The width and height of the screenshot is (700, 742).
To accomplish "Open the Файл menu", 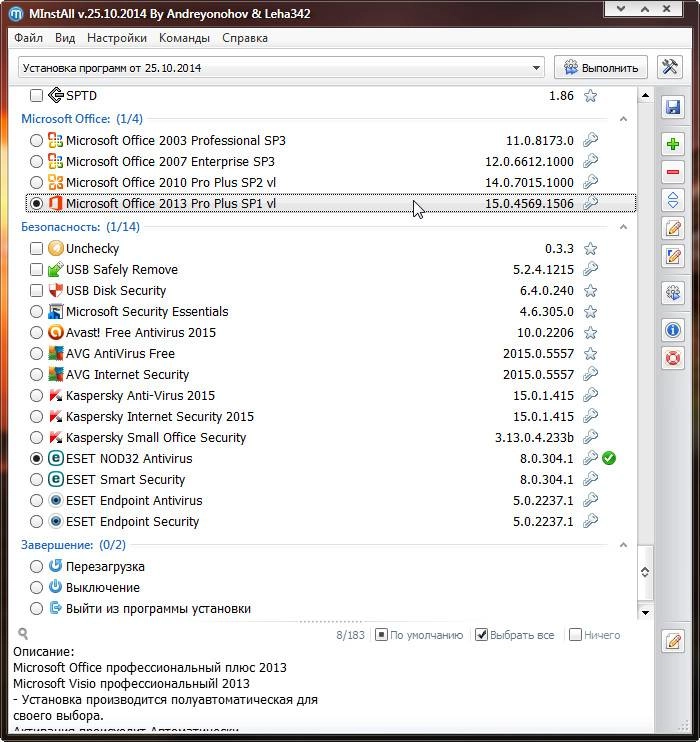I will pos(28,38).
